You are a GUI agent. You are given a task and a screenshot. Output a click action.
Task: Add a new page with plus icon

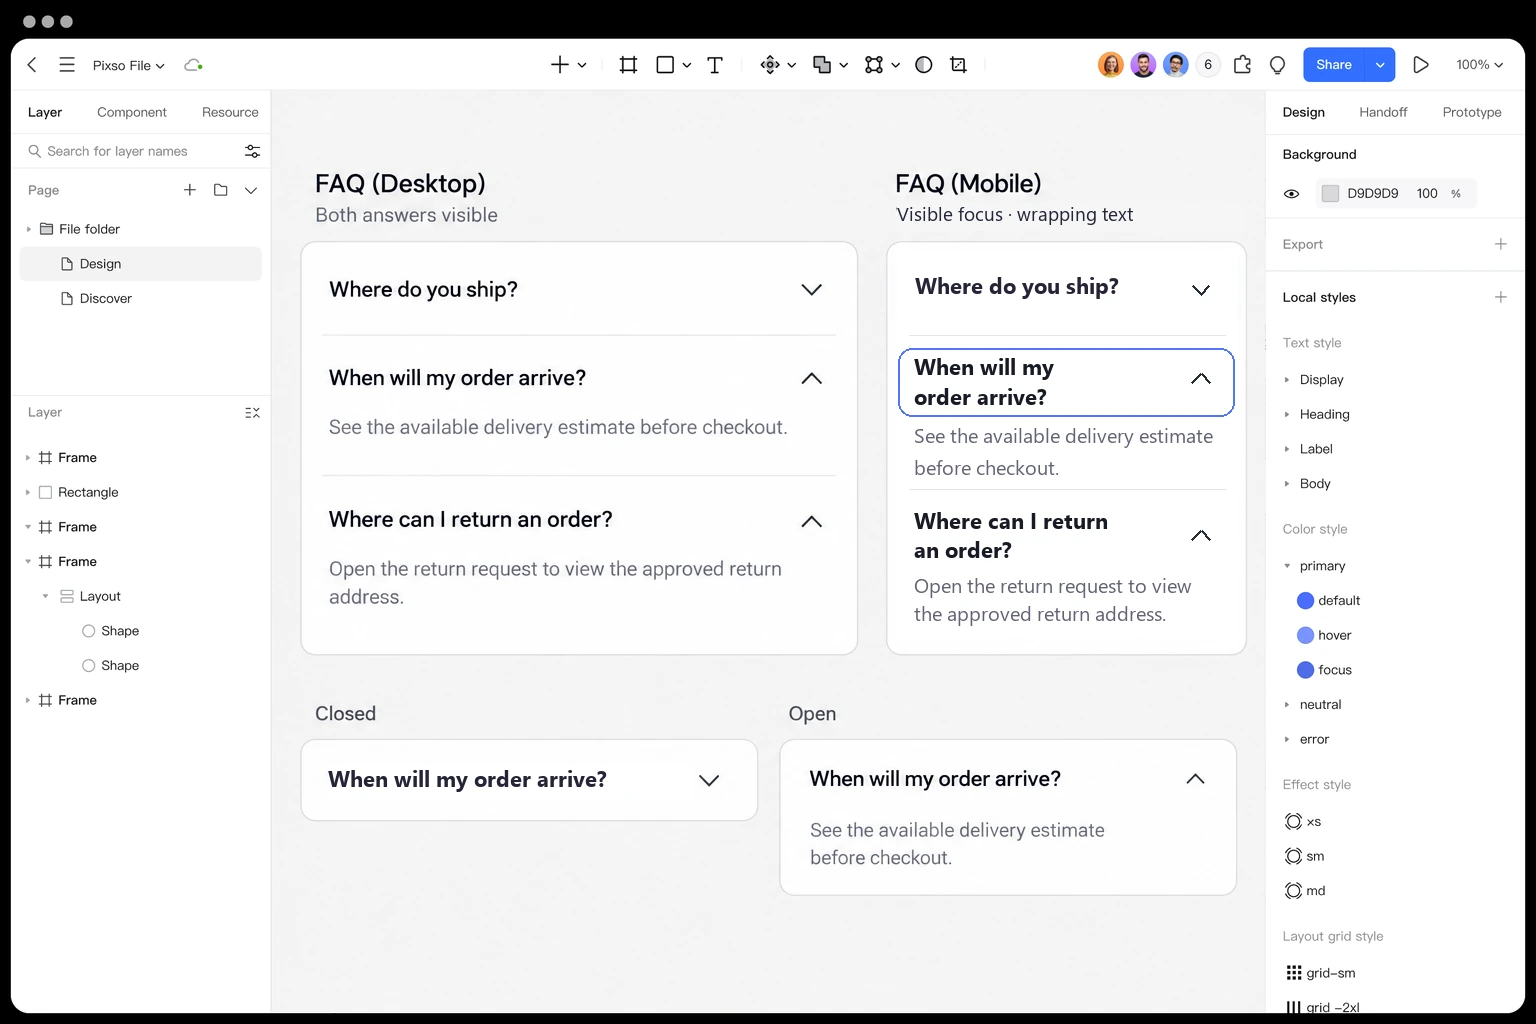(189, 190)
